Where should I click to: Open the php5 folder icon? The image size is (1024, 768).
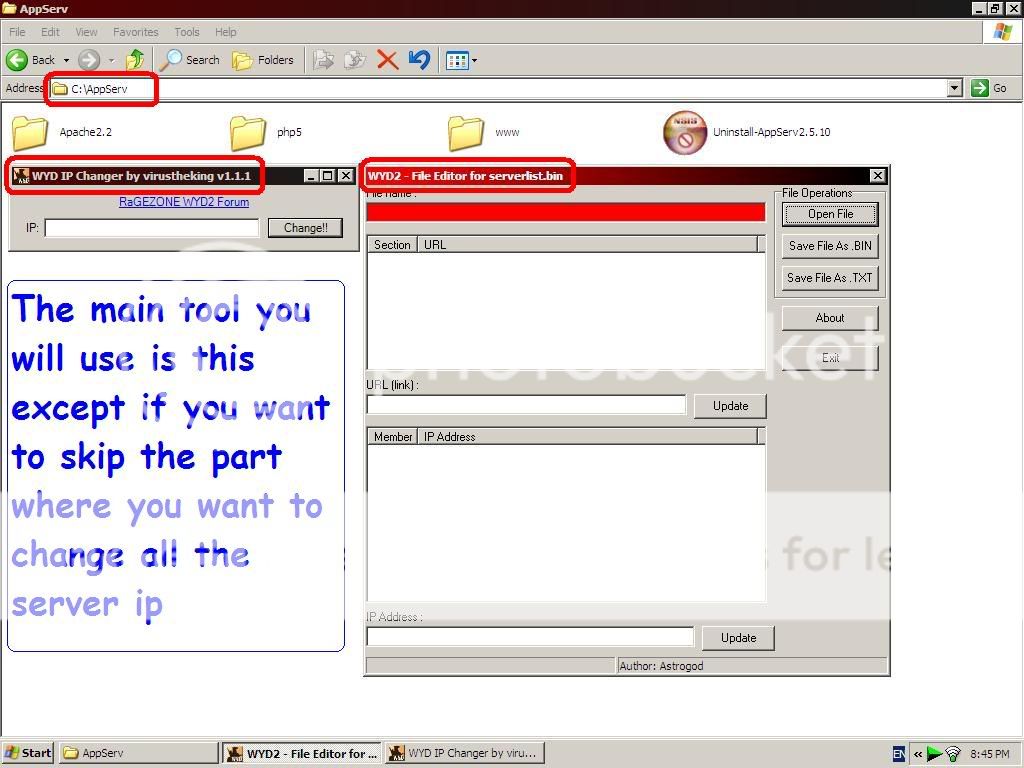pos(247,132)
